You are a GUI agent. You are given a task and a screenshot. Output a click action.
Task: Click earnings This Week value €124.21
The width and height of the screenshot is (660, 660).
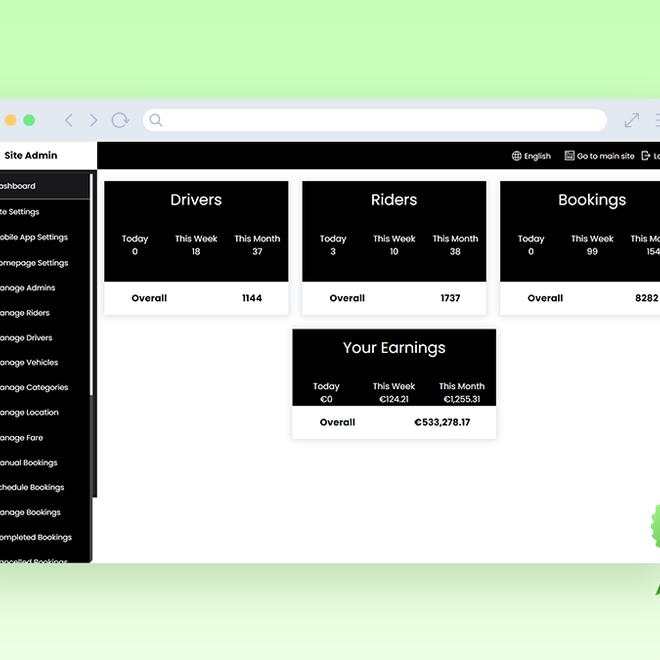click(x=394, y=399)
